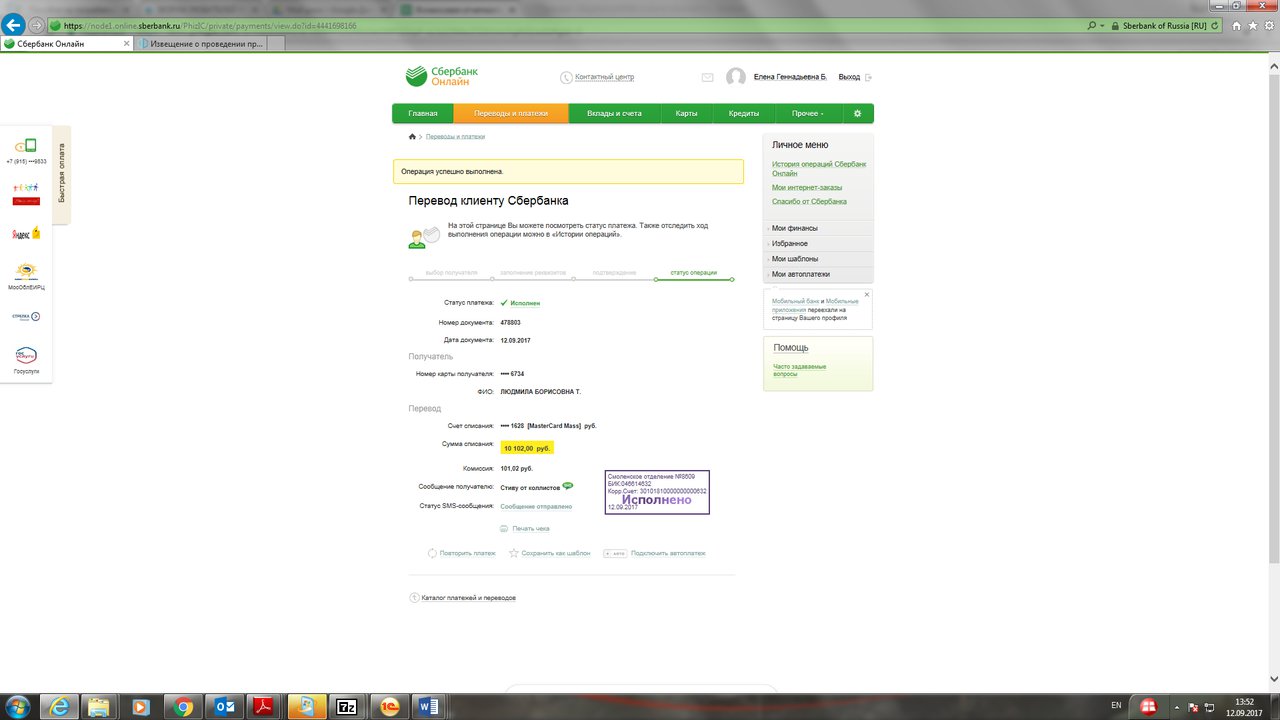
Task: Open История операций Сбербанк Онлайн link
Action: (x=819, y=168)
